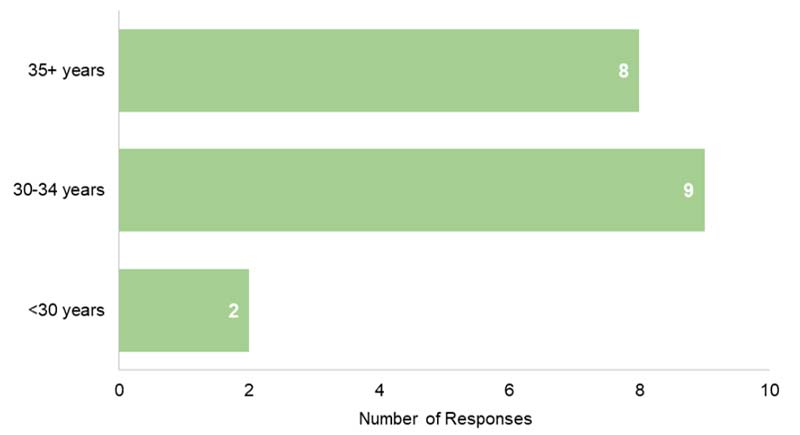Select the "<30 years" category label
This screenshot has width=800, height=435.
pos(69,310)
